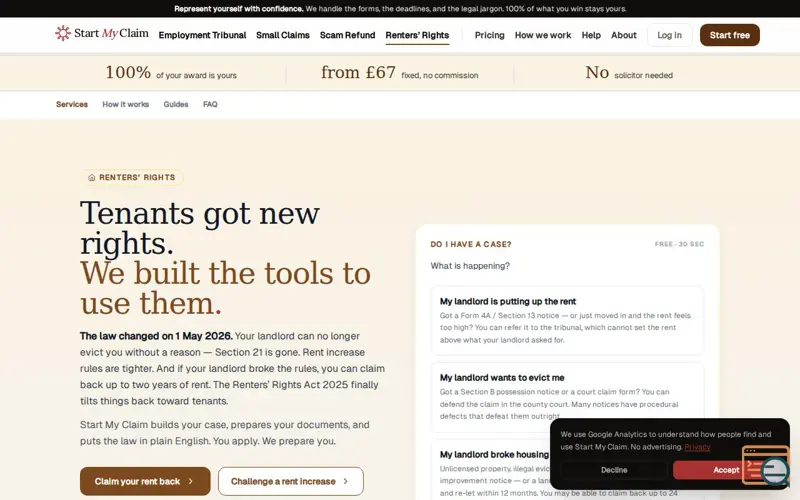
Task: Click 'FREE · 30 SEC' label
Action: tap(679, 244)
